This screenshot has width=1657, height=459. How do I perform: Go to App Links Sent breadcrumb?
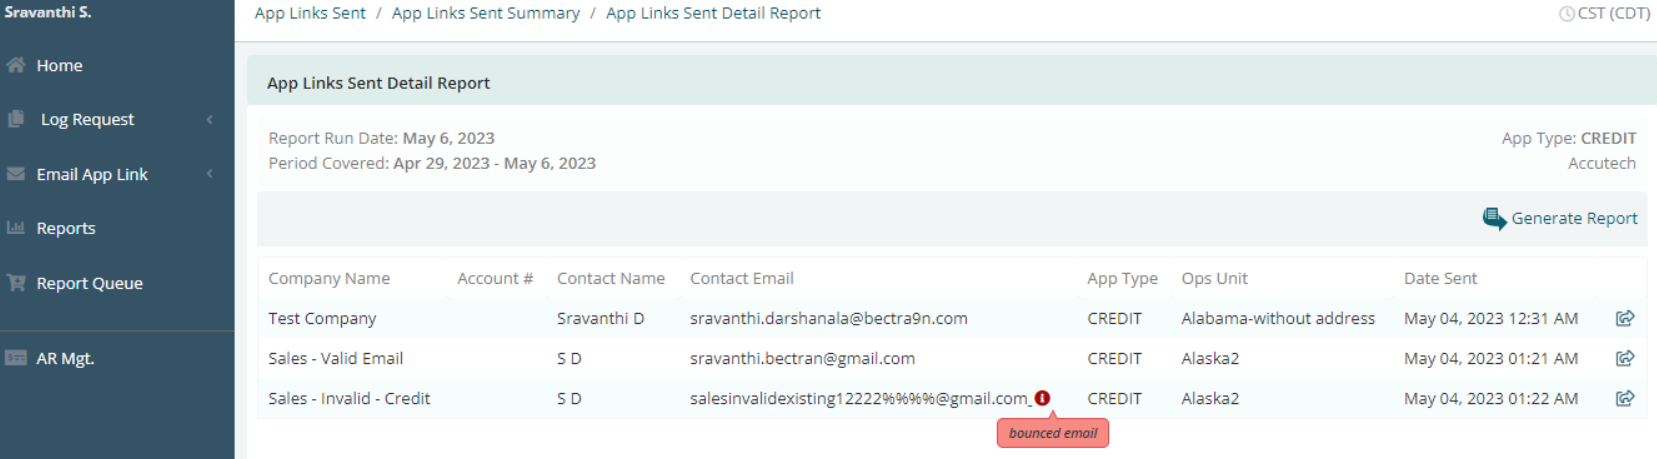click(x=310, y=13)
